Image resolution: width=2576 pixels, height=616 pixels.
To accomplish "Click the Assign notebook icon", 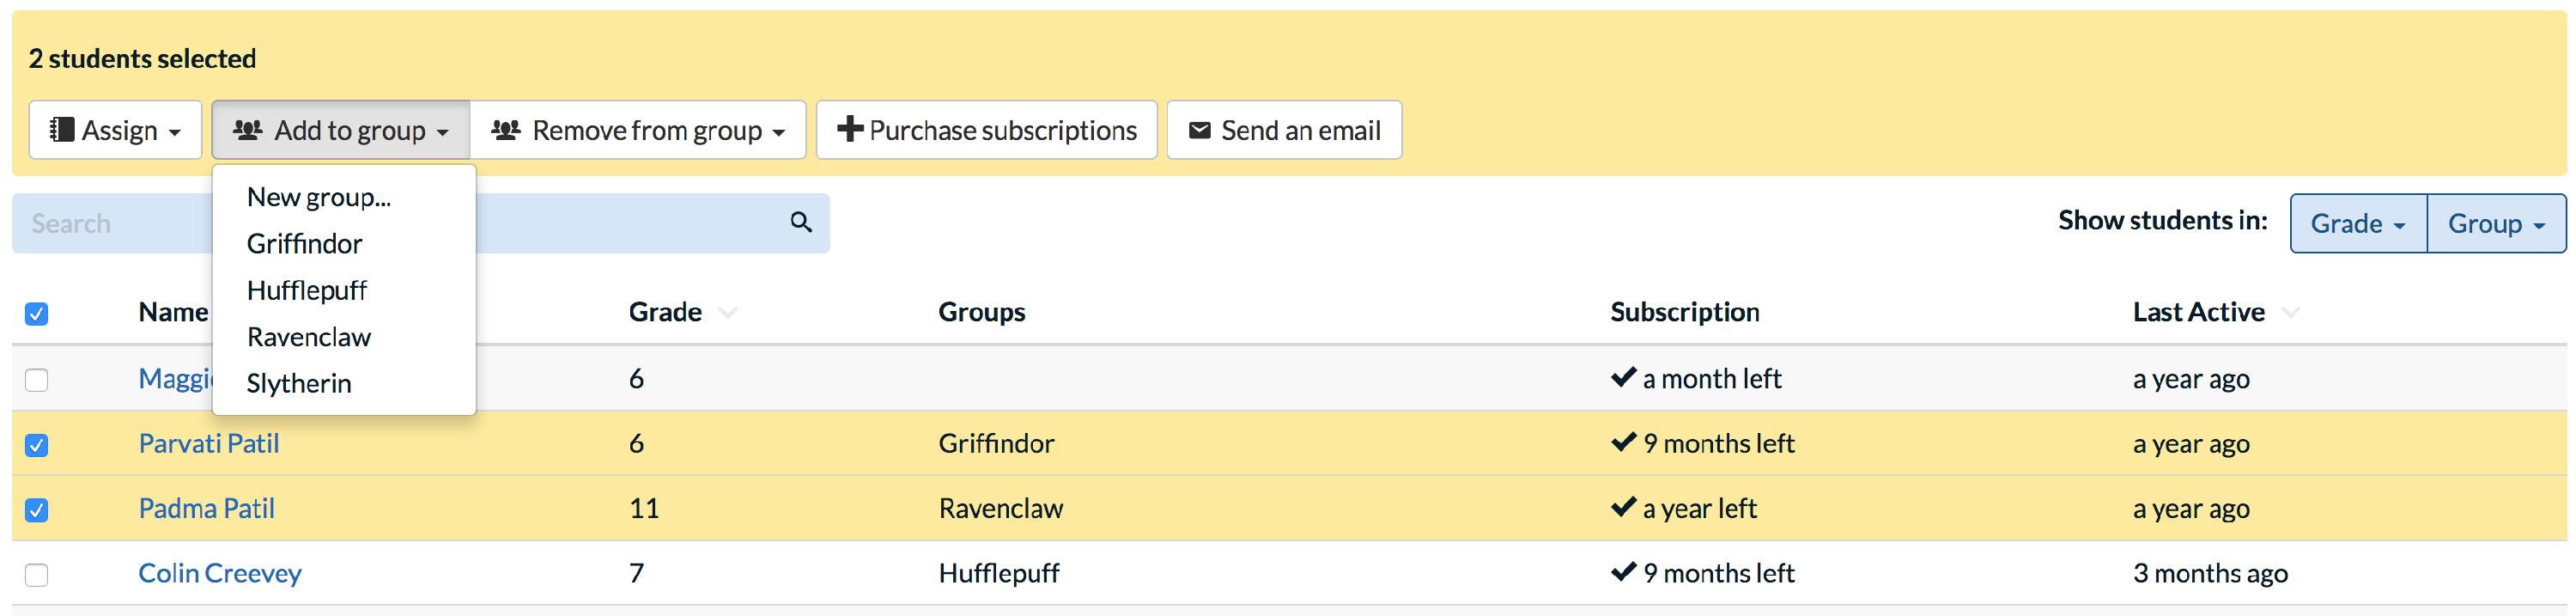I will [x=62, y=130].
